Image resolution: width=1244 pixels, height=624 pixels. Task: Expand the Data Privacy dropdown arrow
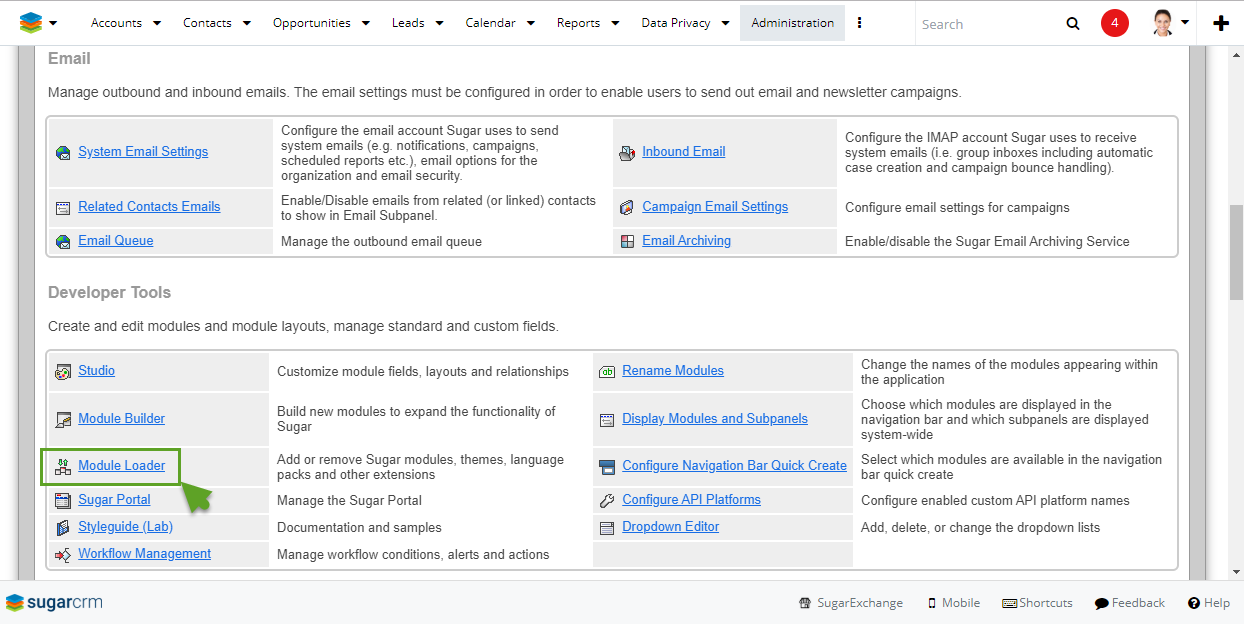pos(725,23)
